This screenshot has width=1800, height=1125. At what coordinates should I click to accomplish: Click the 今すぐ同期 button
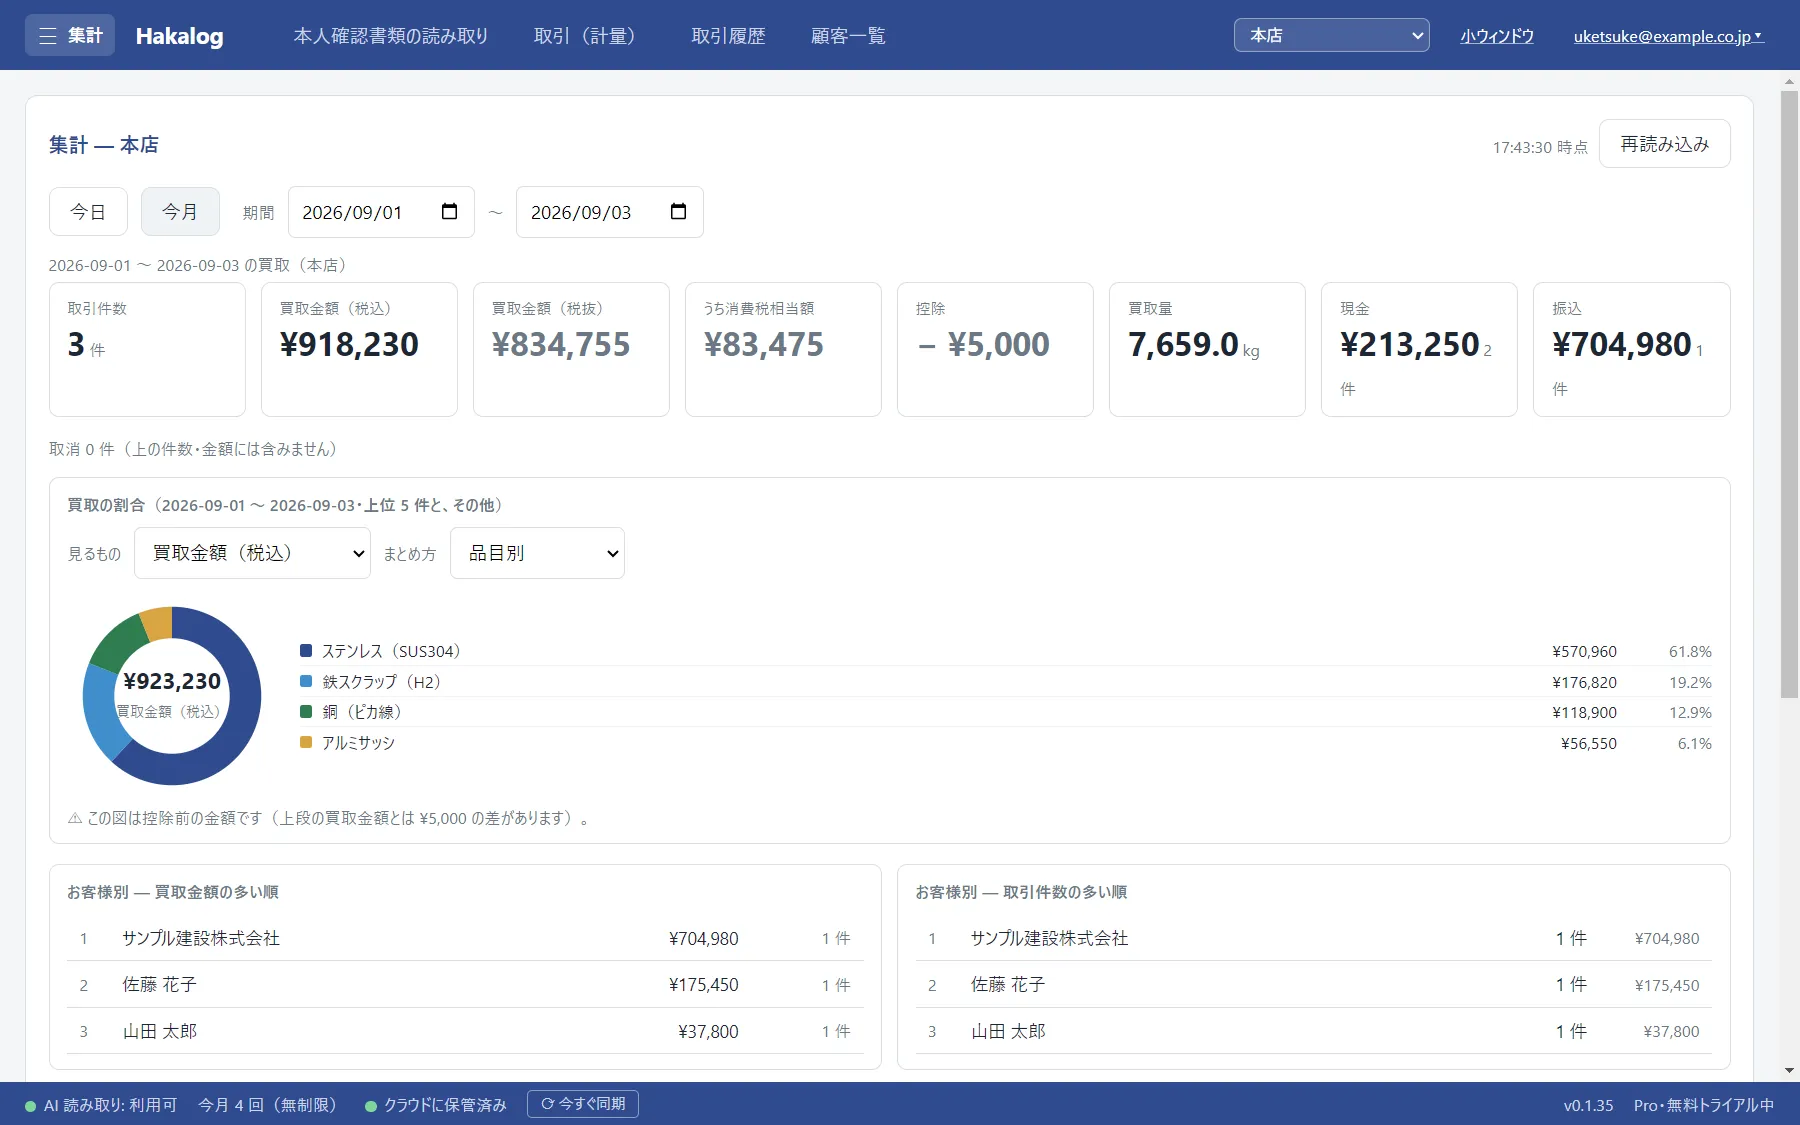point(583,1104)
